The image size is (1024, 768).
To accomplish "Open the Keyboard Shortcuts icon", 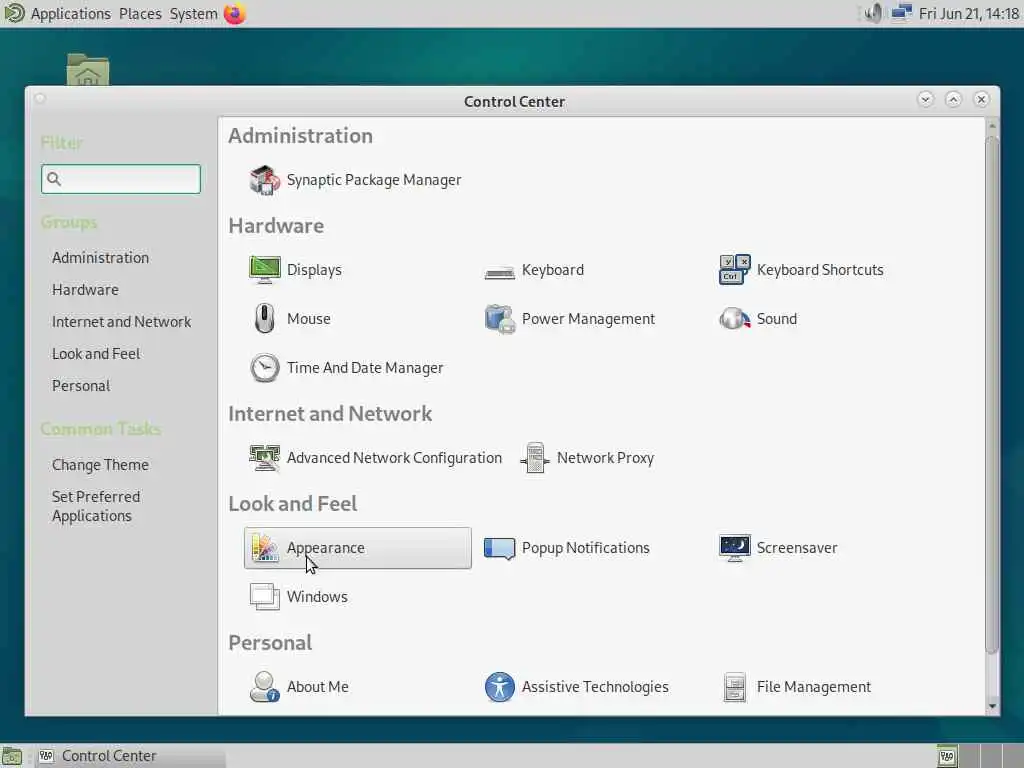I will [x=735, y=270].
